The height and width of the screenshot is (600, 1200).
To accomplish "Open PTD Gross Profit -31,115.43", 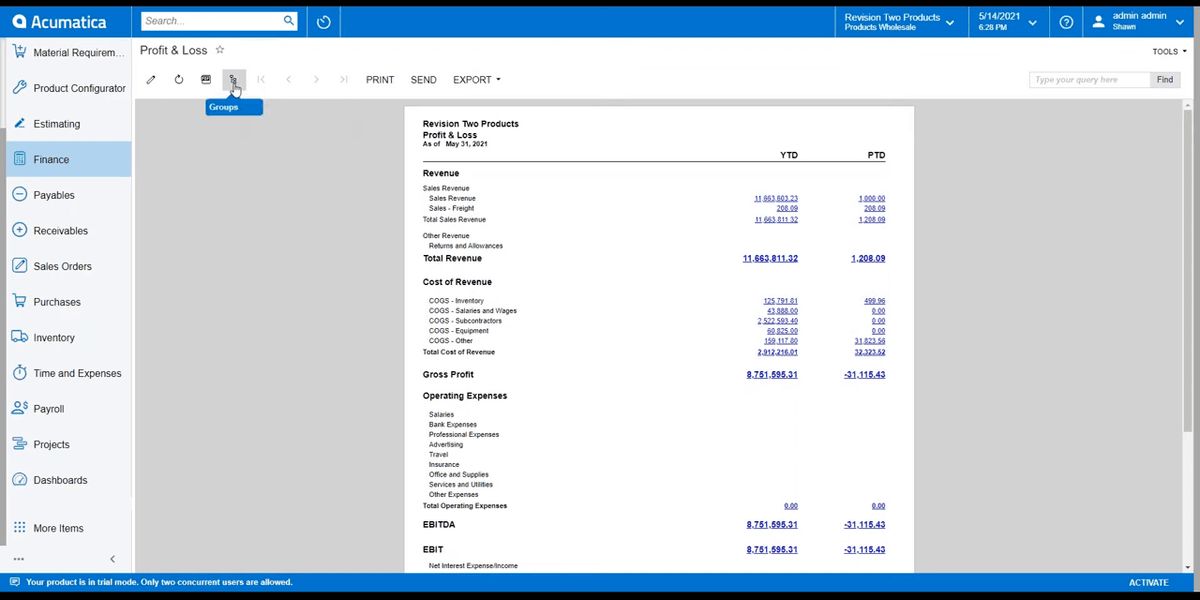I will tap(864, 375).
